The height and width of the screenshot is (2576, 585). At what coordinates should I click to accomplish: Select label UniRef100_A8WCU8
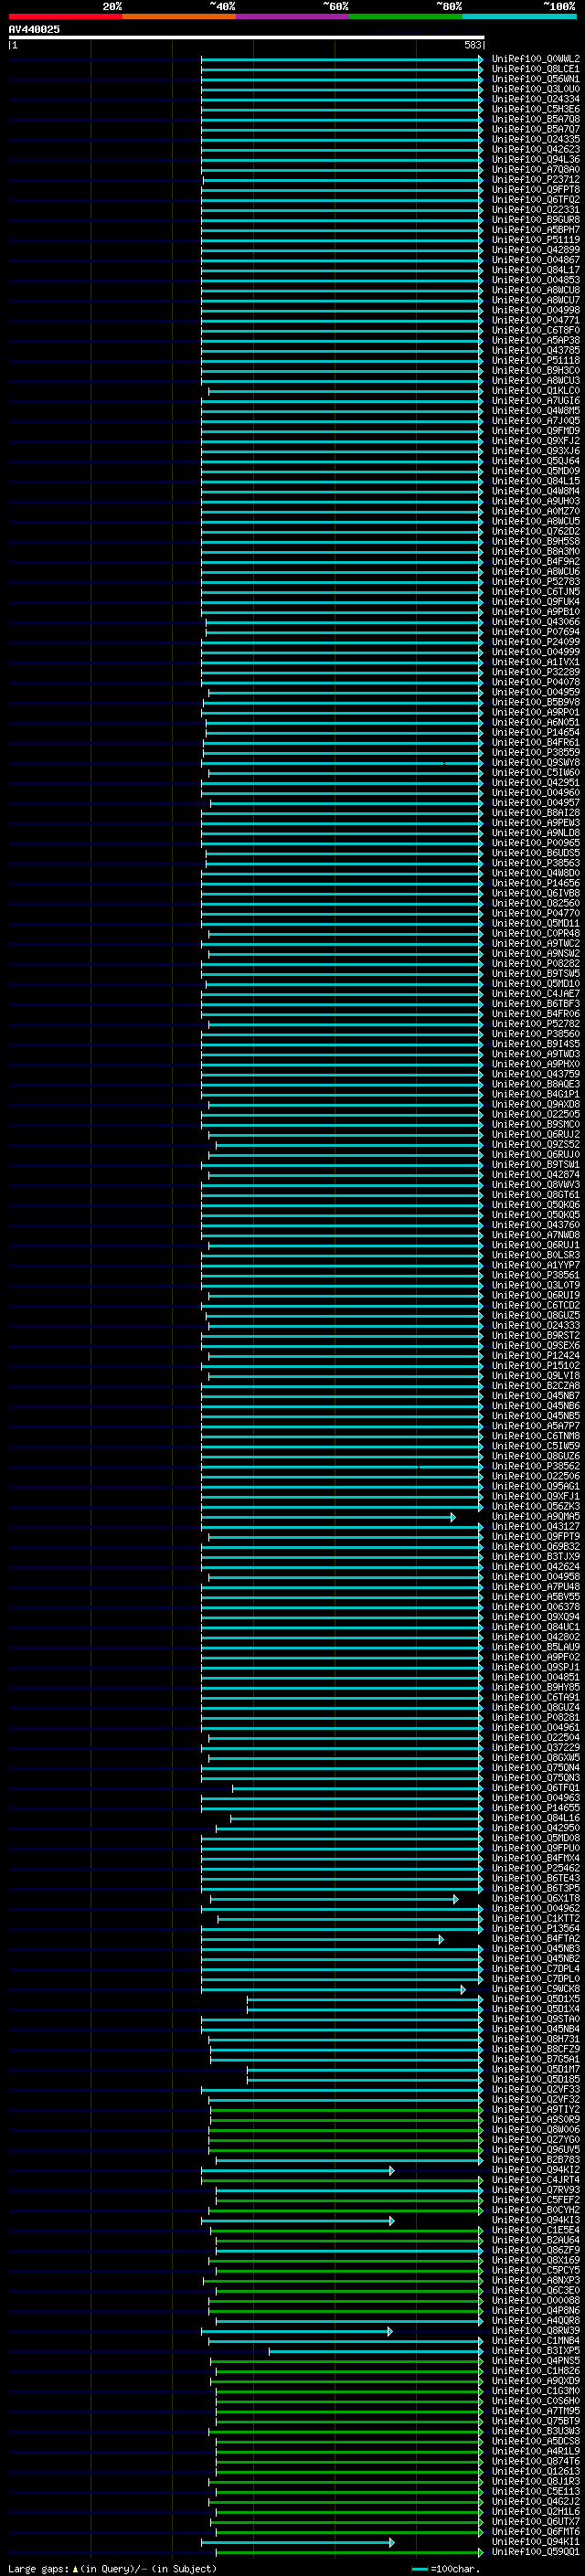536,291
